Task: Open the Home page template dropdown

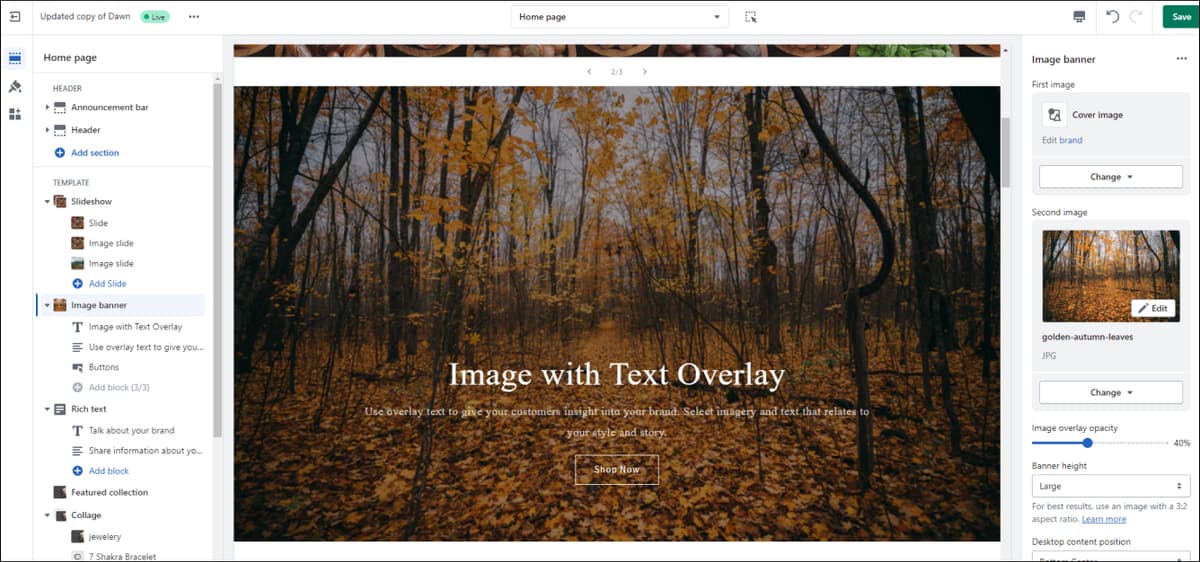Action: pos(620,17)
